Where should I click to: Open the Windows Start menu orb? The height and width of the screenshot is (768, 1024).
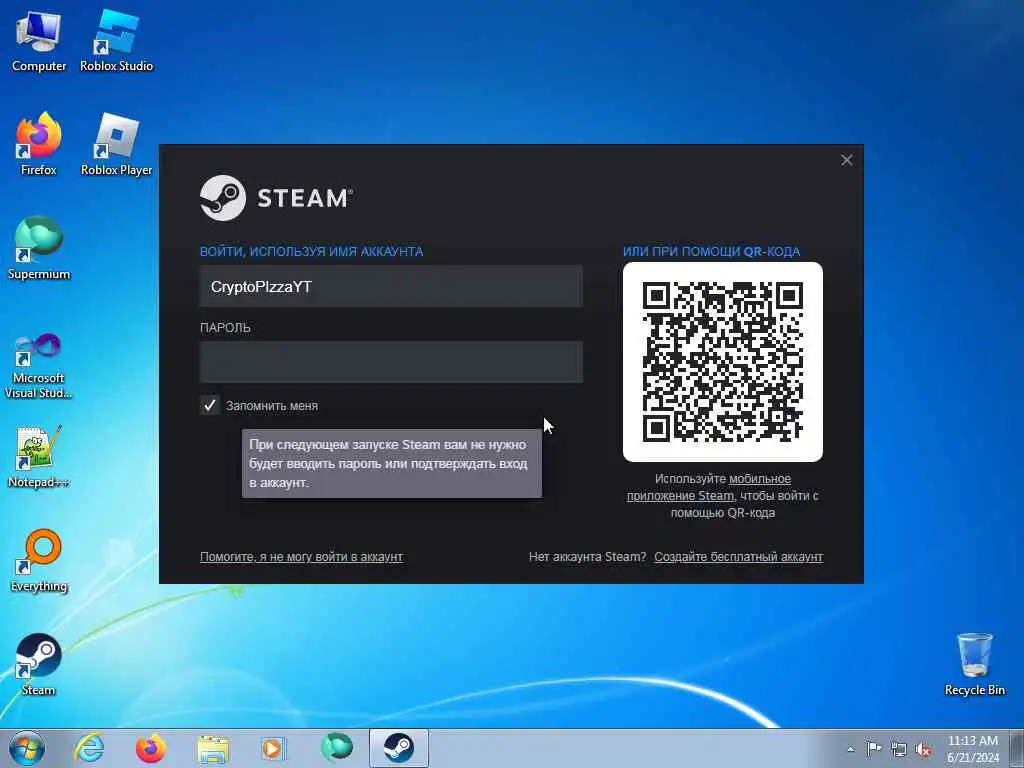[x=27, y=748]
